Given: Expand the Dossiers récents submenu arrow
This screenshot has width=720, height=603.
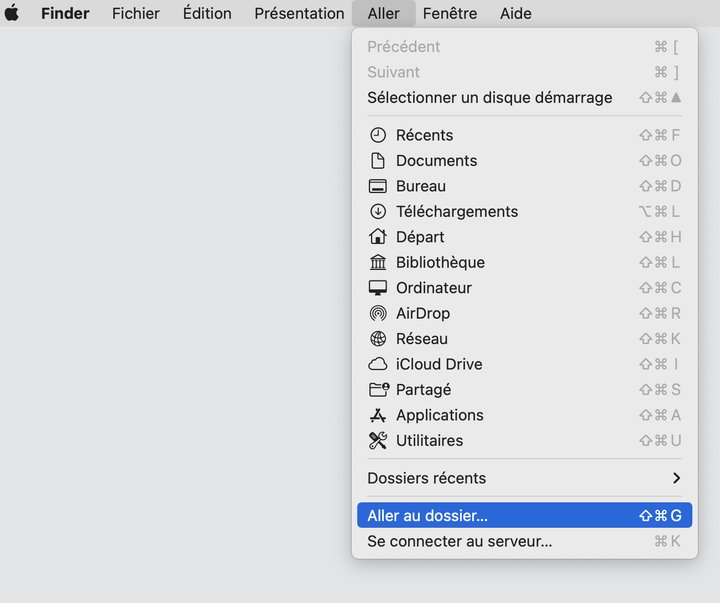Looking at the screenshot, I should pyautogui.click(x=676, y=478).
